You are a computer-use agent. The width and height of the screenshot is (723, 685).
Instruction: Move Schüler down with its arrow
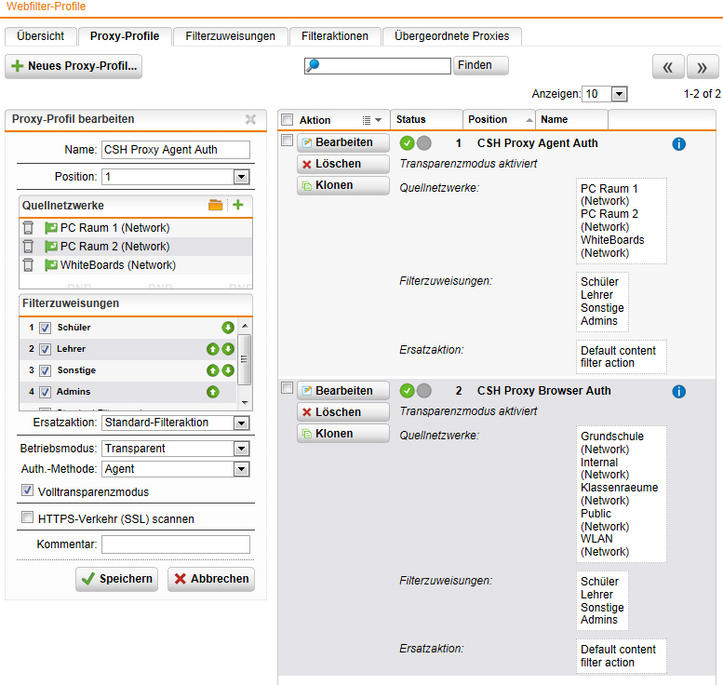[228, 327]
